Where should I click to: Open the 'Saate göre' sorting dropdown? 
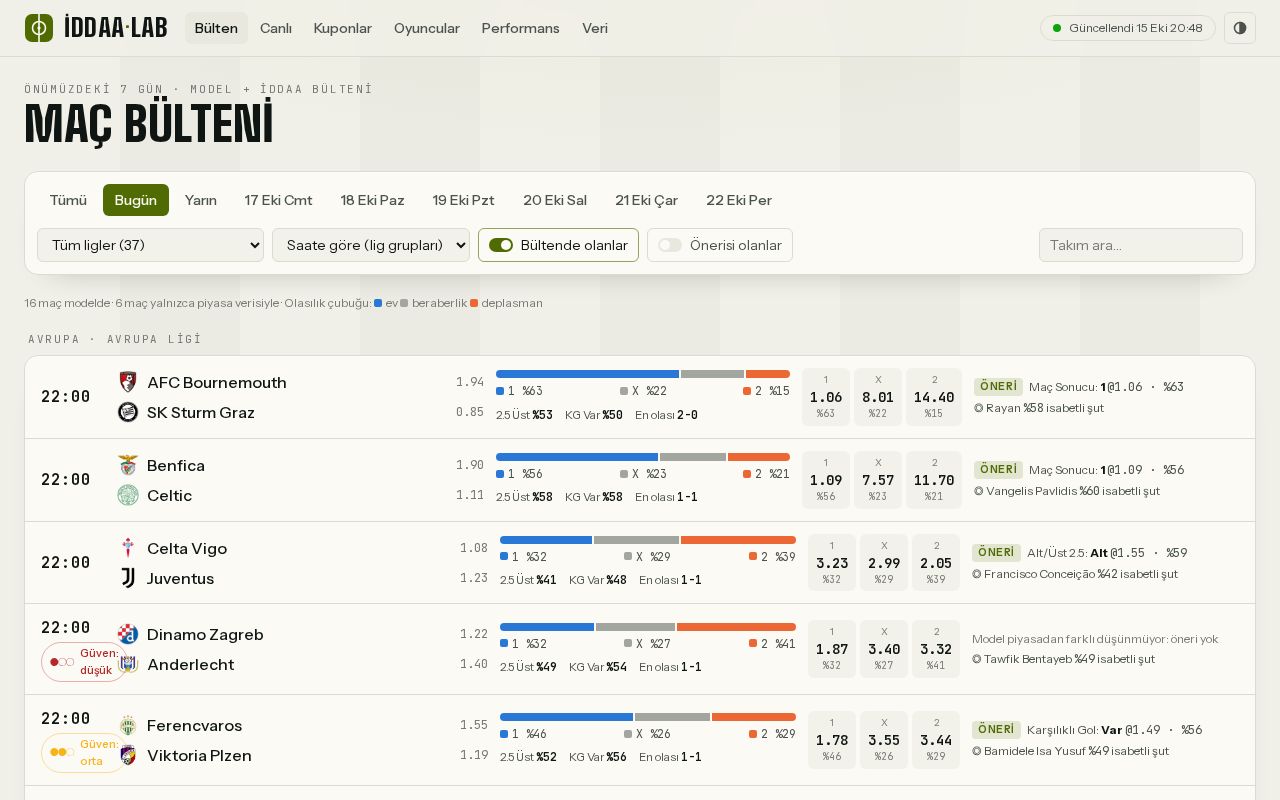[371, 245]
